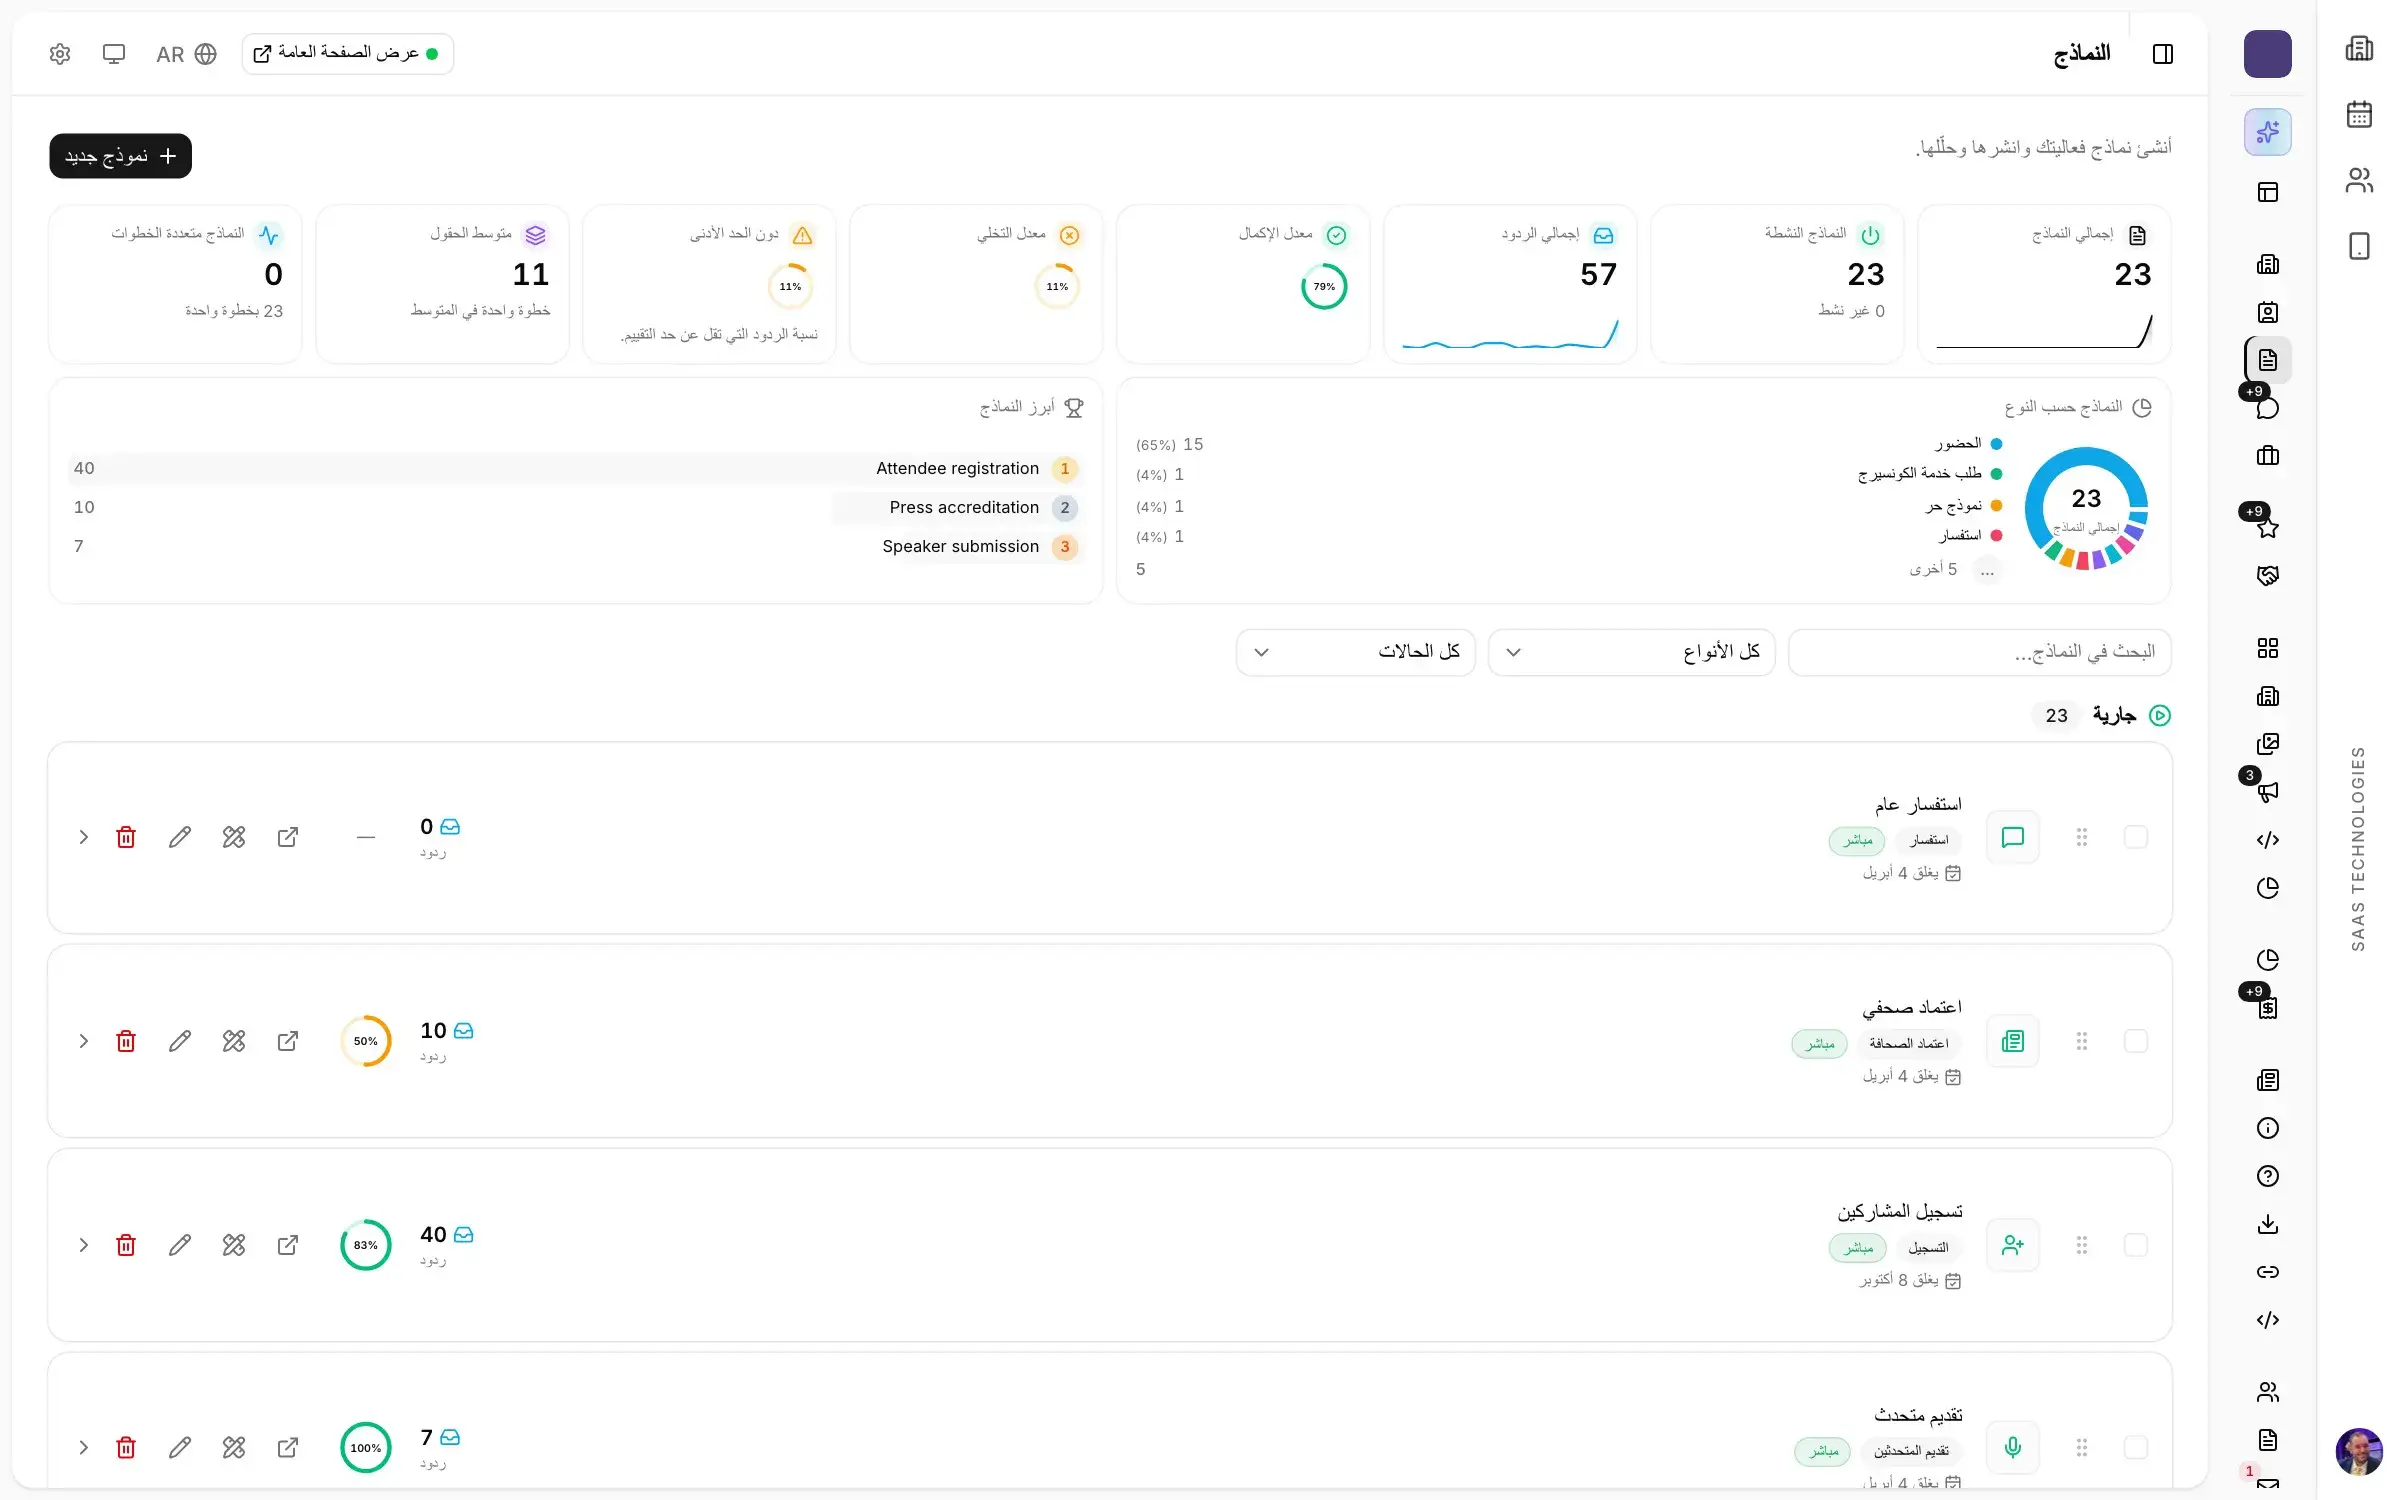Open the تسجيل المشاركين form in a new window
2400x1500 pixels.
(x=288, y=1245)
